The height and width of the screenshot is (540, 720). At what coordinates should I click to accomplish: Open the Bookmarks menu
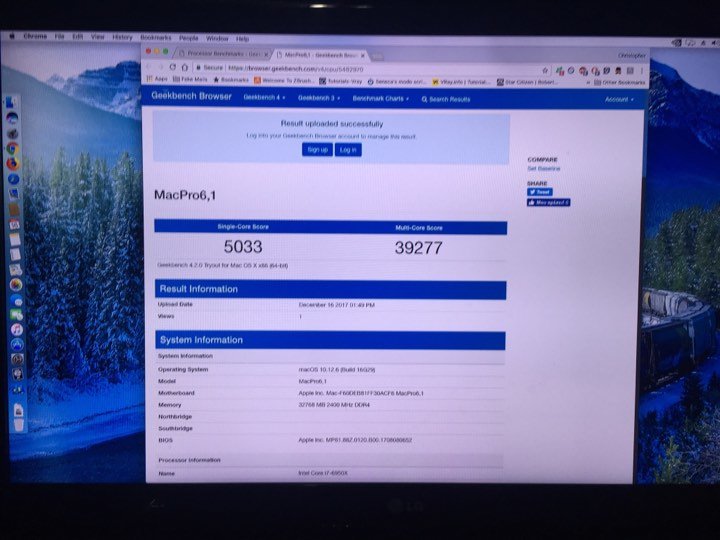tap(156, 38)
